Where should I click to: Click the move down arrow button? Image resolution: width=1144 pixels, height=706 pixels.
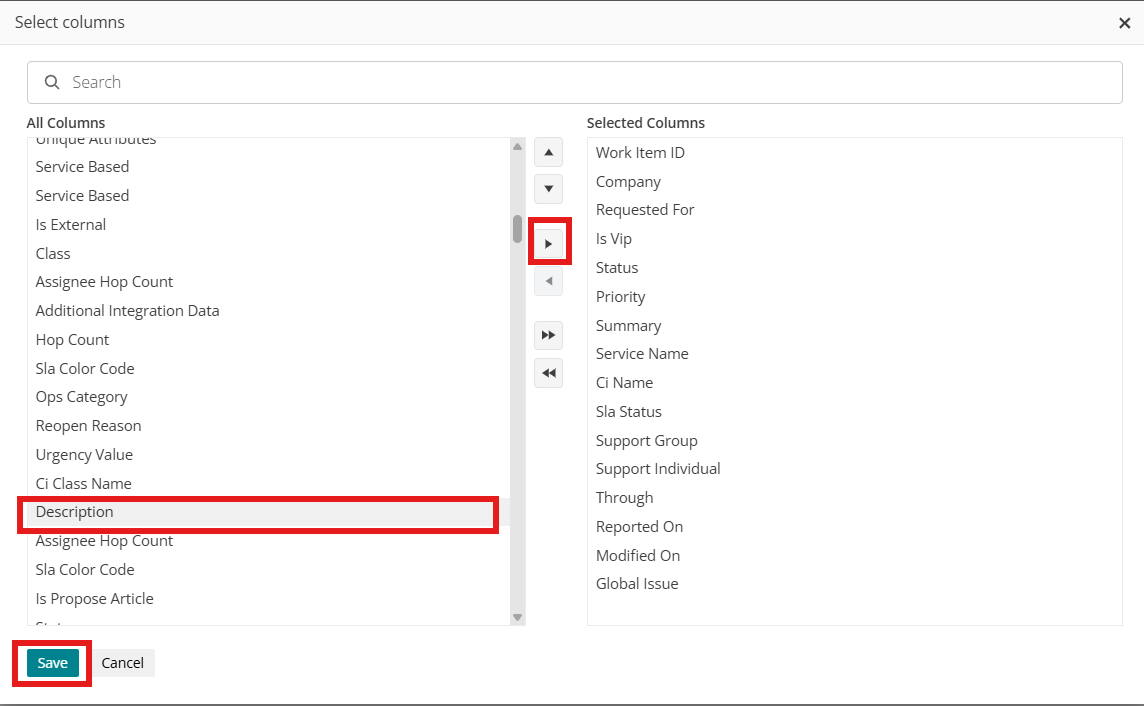(548, 189)
